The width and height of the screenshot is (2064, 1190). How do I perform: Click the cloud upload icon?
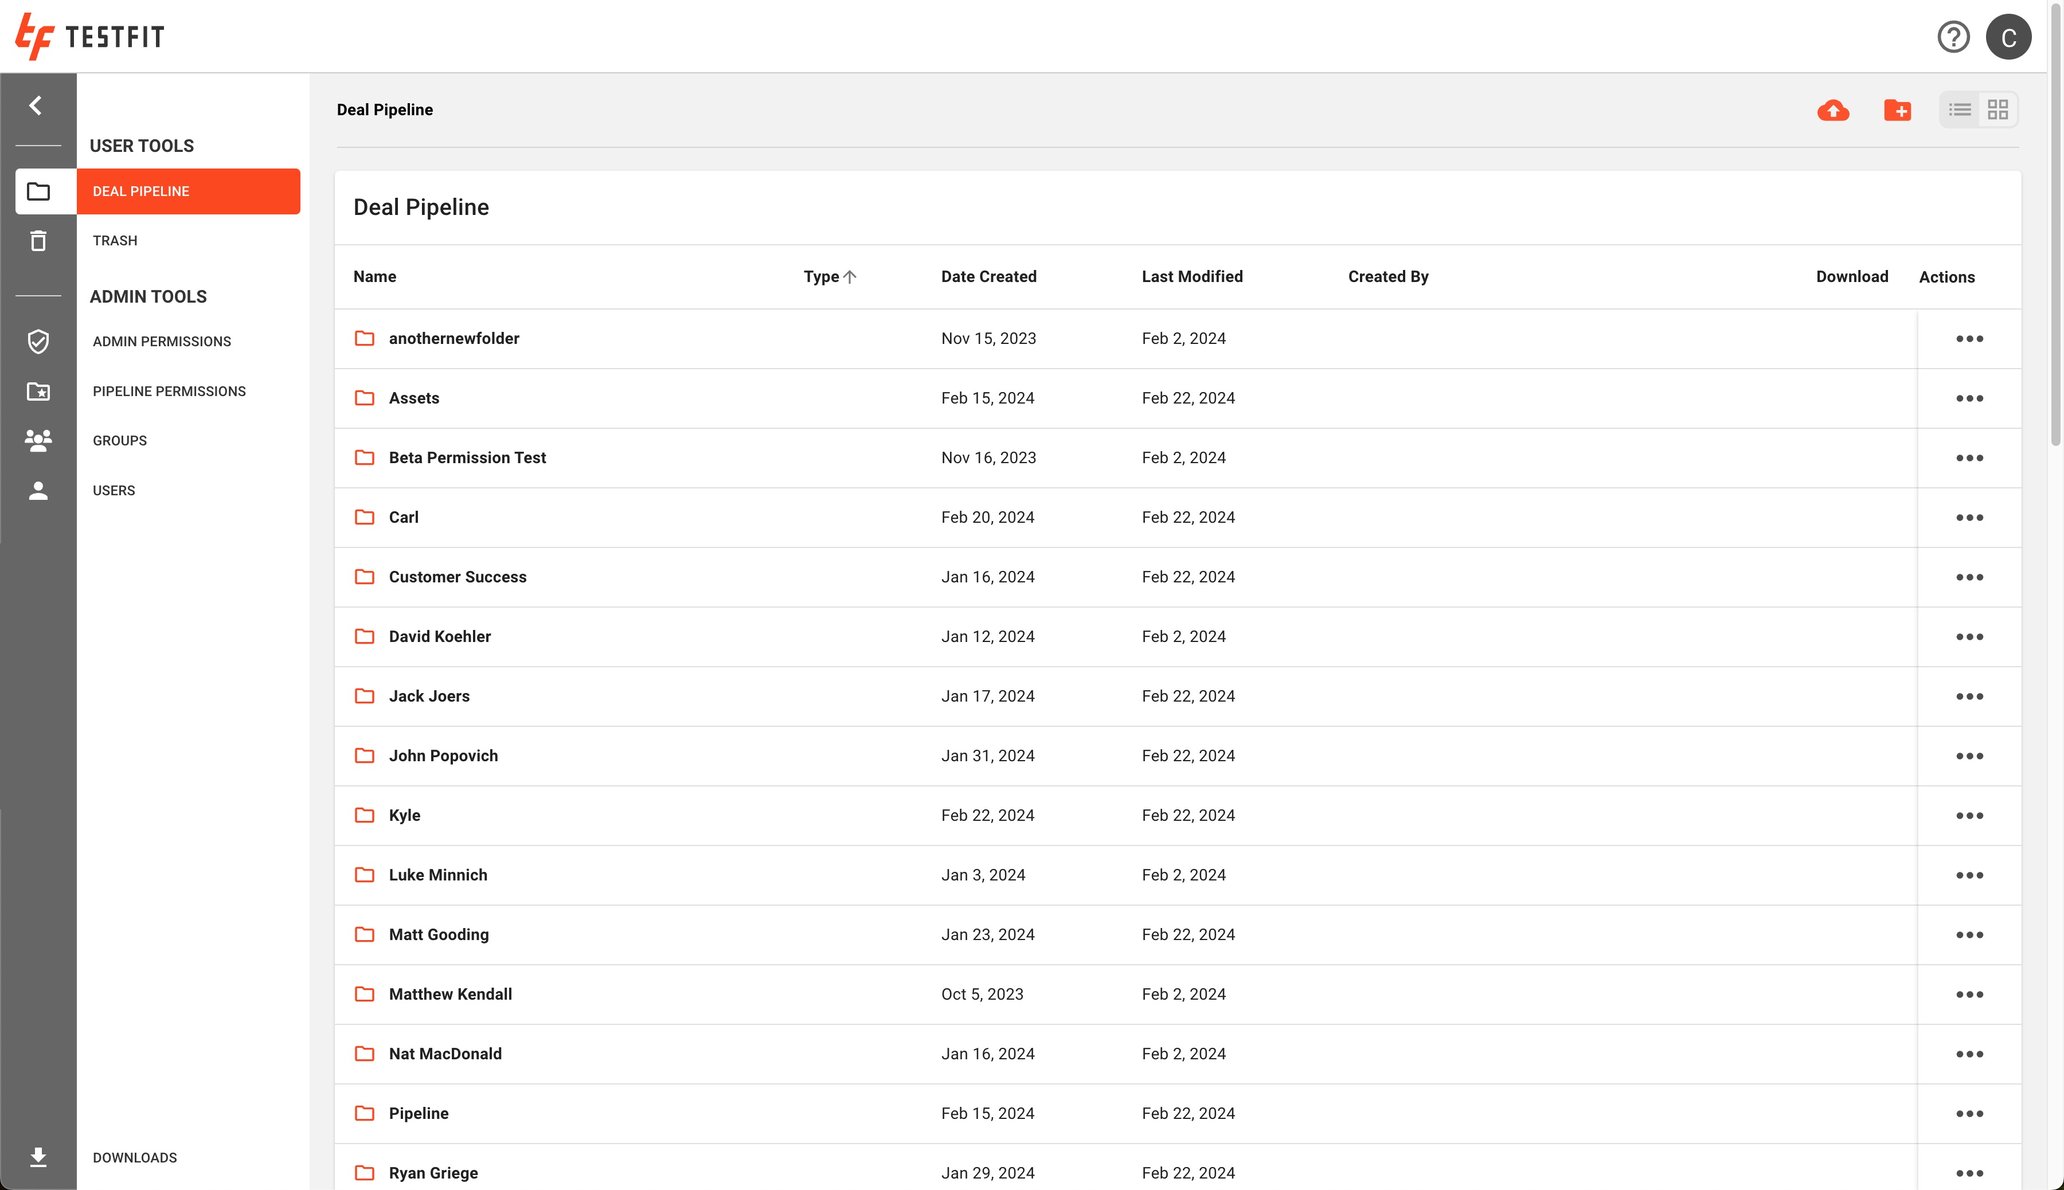coord(1833,110)
